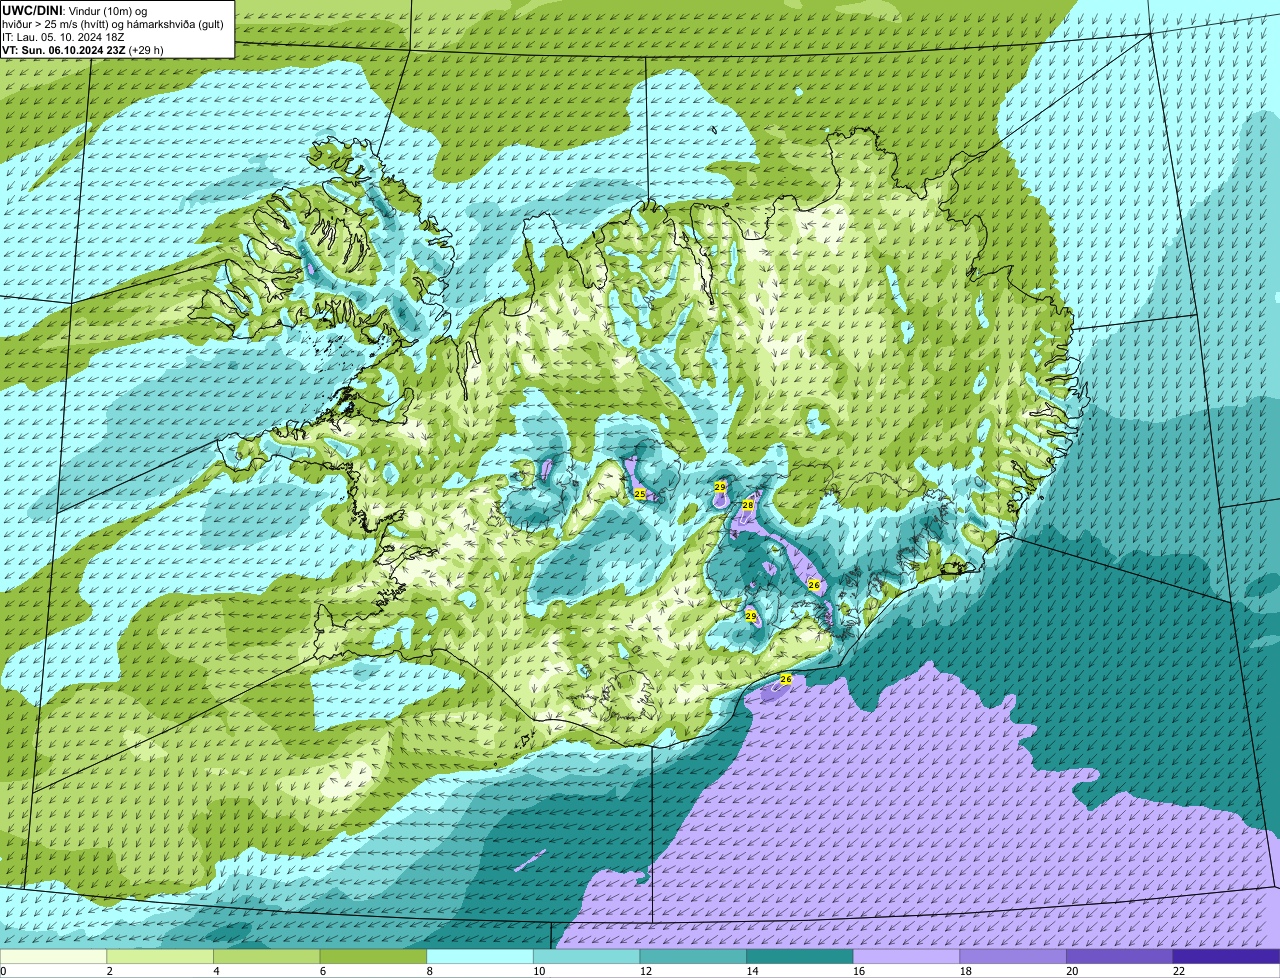Select the initial time 'IT: Lau. 05. 10. 2024 18Z'
Viewport: 1280px width, 978px height.
click(64, 37)
